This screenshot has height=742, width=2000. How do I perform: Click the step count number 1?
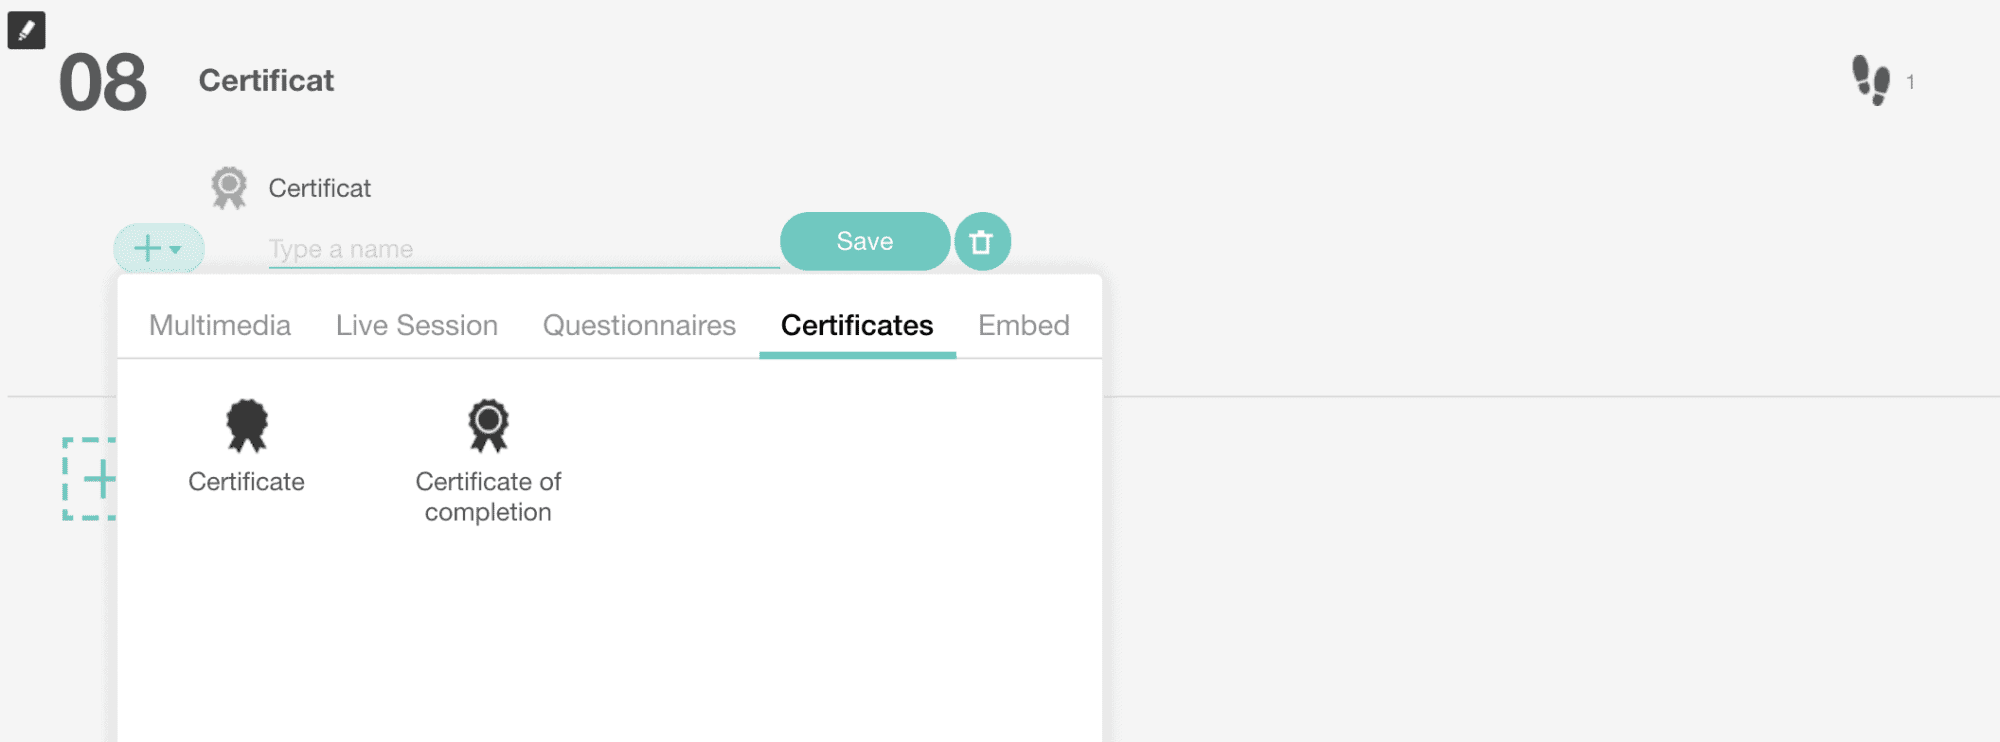[1910, 83]
